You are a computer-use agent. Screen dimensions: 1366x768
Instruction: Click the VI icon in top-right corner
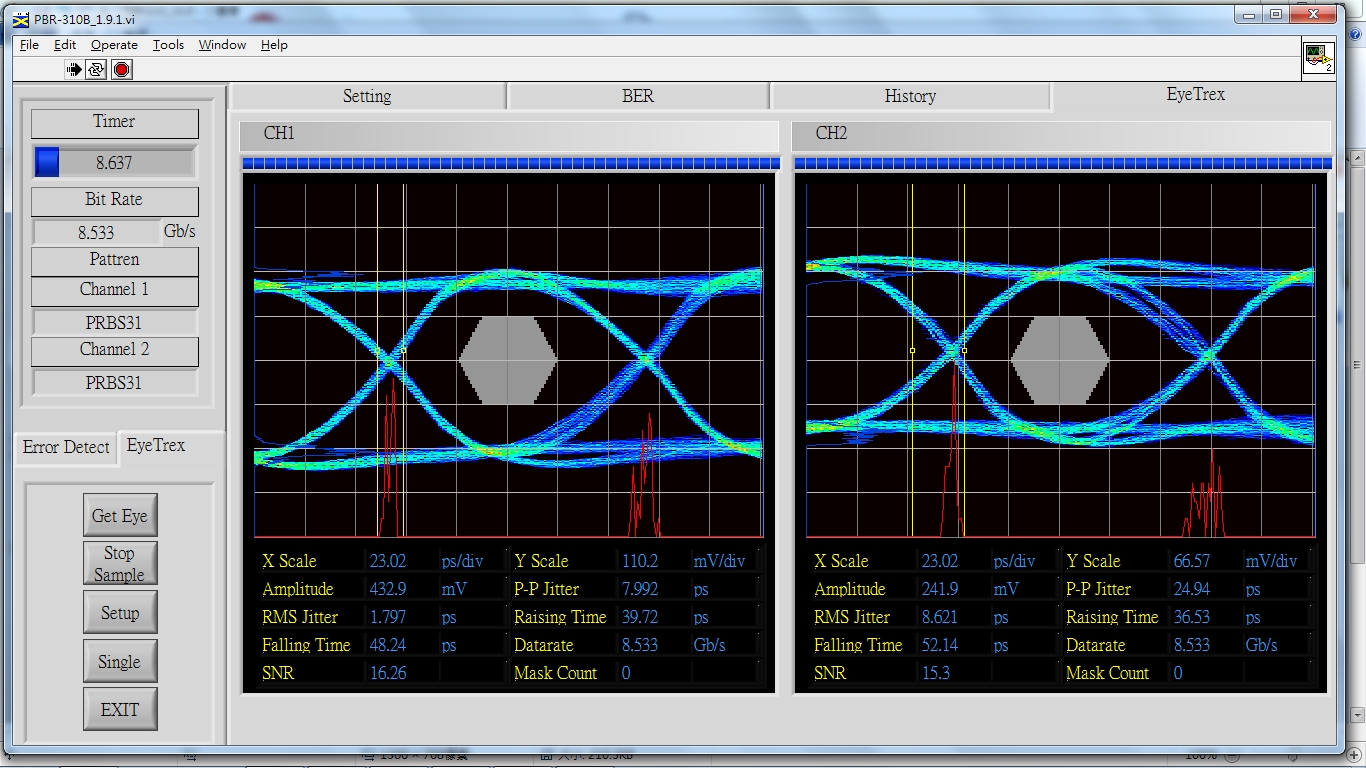point(1318,58)
